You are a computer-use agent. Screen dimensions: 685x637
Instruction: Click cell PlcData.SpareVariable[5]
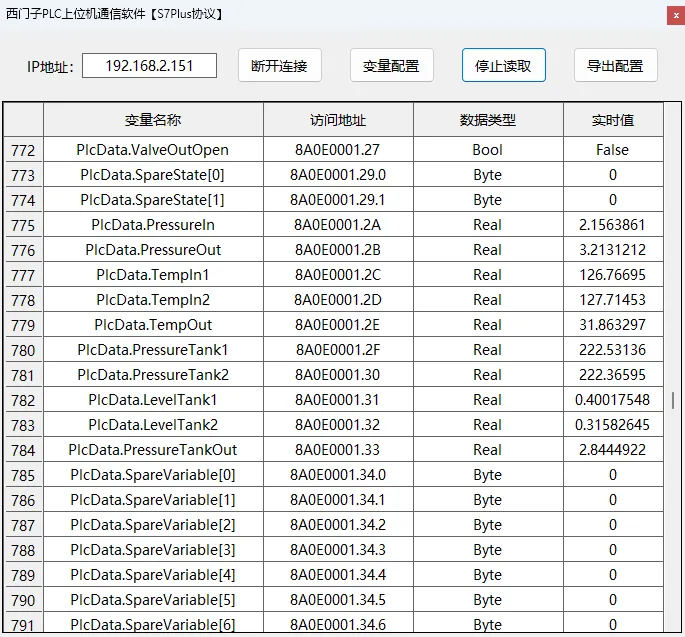(153, 600)
